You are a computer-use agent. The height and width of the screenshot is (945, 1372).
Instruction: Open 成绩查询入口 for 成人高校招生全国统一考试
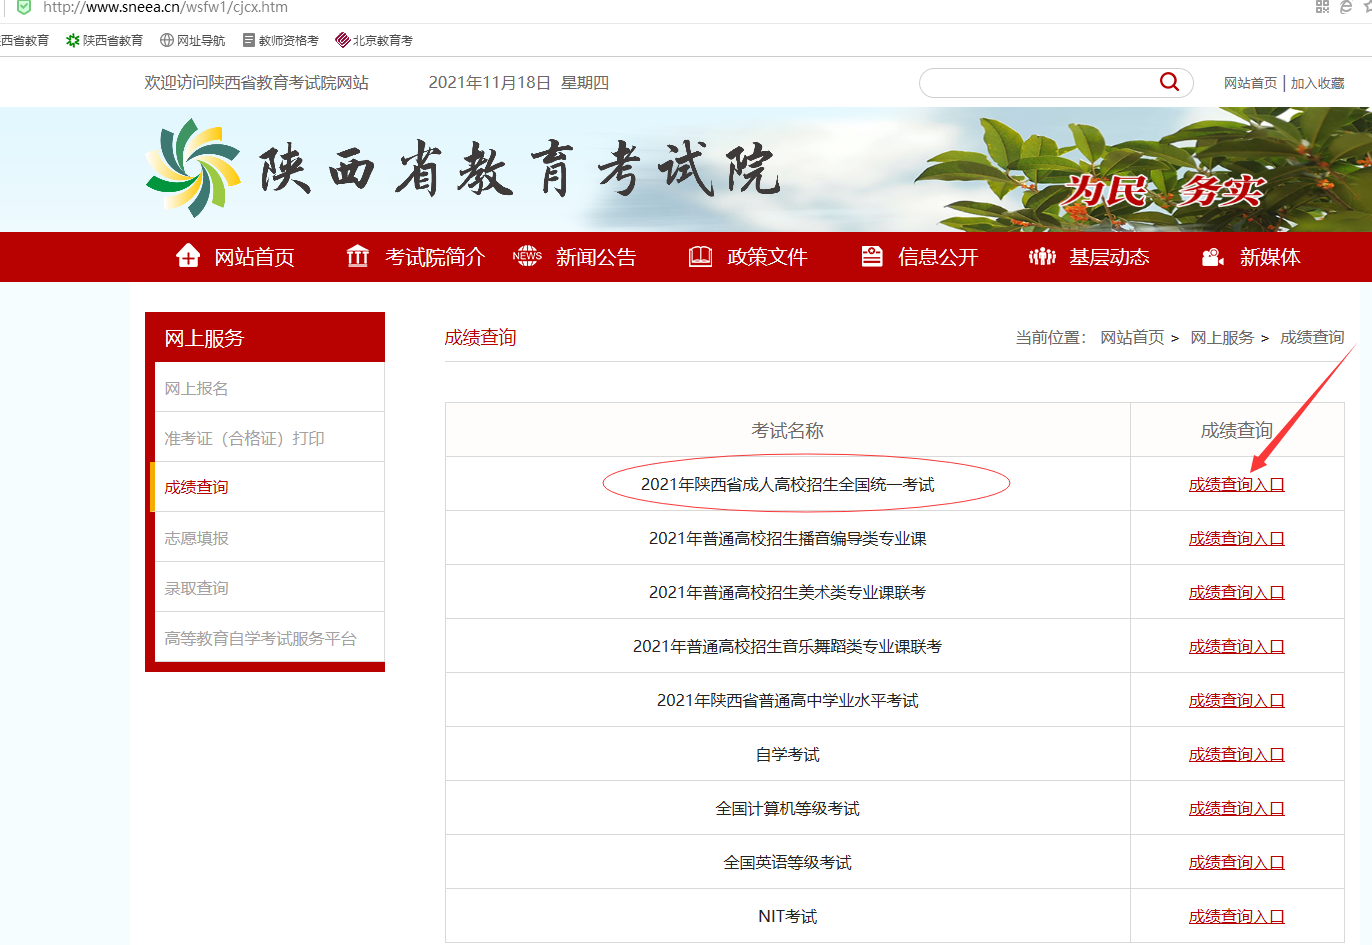[1236, 485]
